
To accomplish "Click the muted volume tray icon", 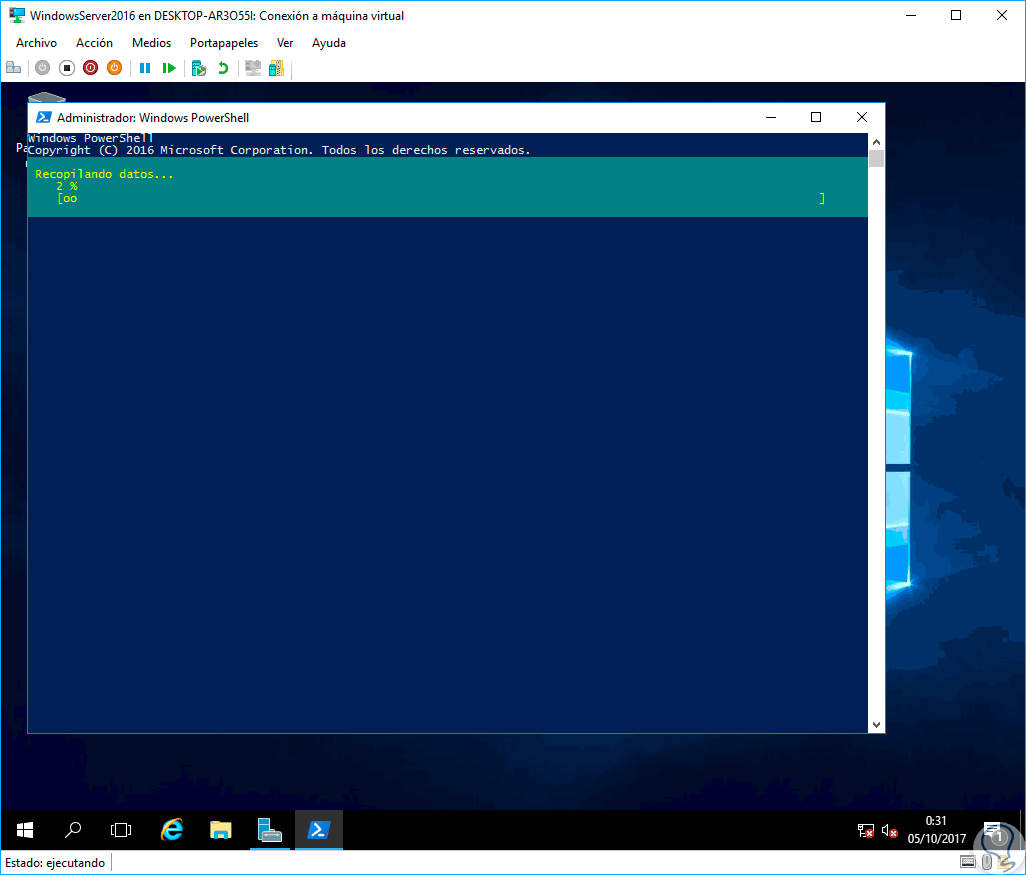I will pyautogui.click(x=889, y=830).
